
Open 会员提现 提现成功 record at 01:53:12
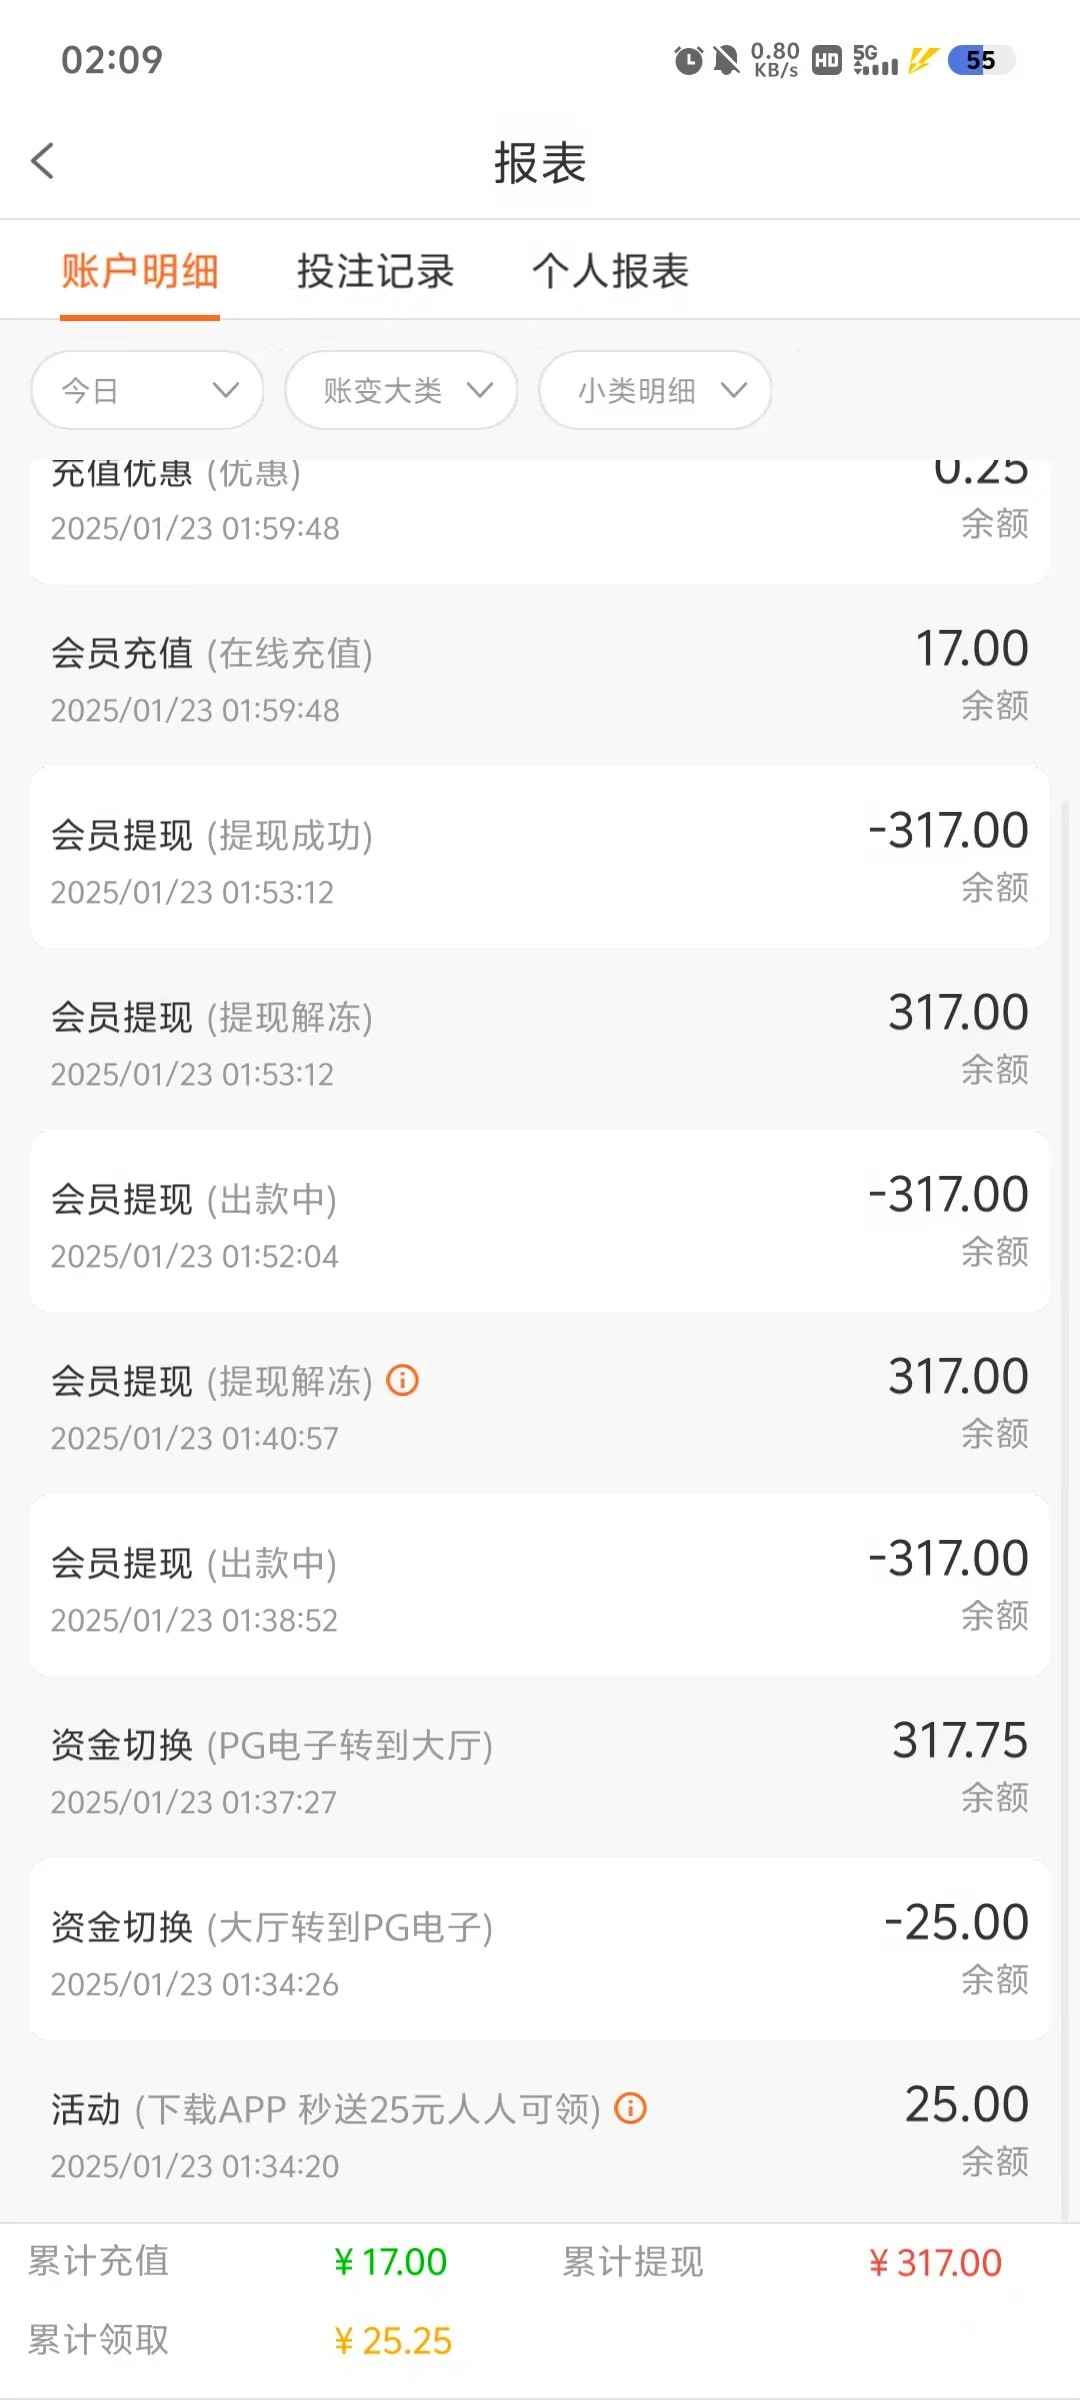540,858
